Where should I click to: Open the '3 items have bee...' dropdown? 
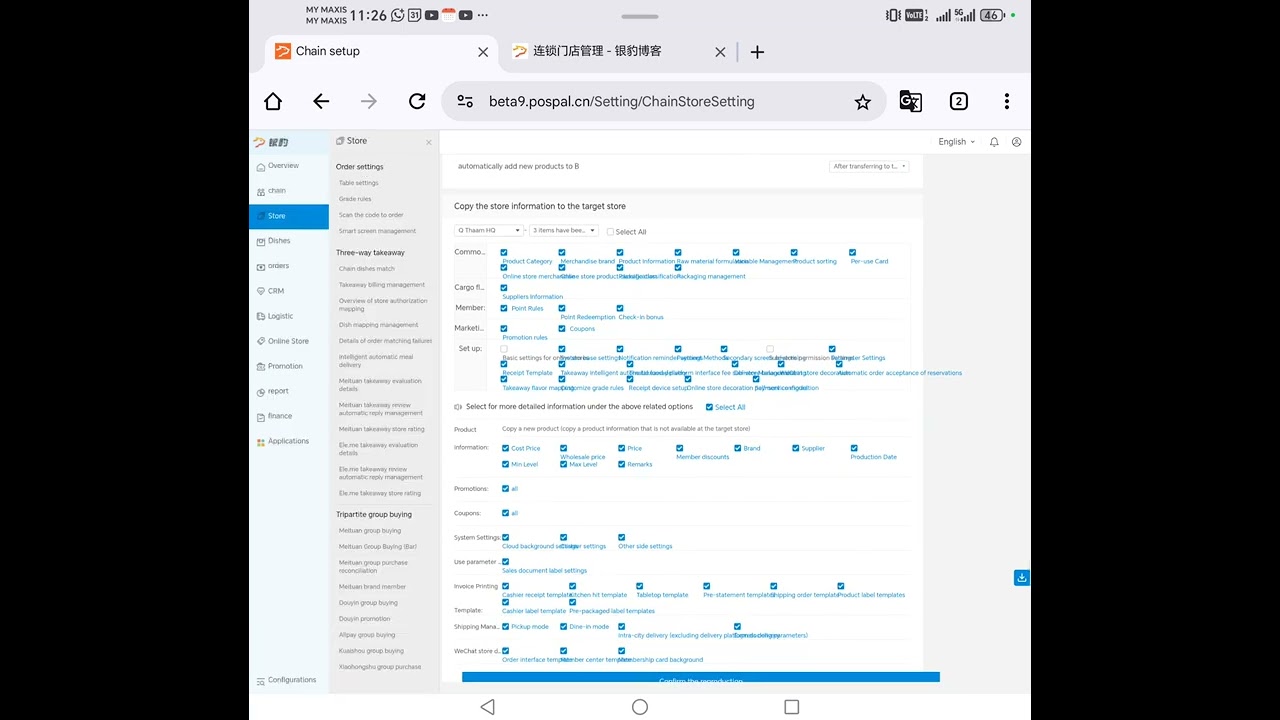coord(564,230)
